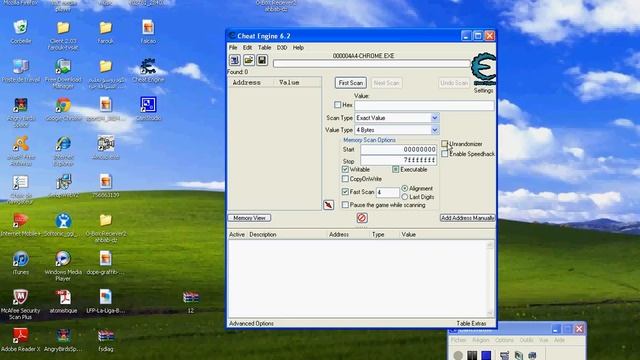Screen dimensions: 640x360
Task: Tick the Enable Speedhack checkbox
Action: [x=444, y=154]
